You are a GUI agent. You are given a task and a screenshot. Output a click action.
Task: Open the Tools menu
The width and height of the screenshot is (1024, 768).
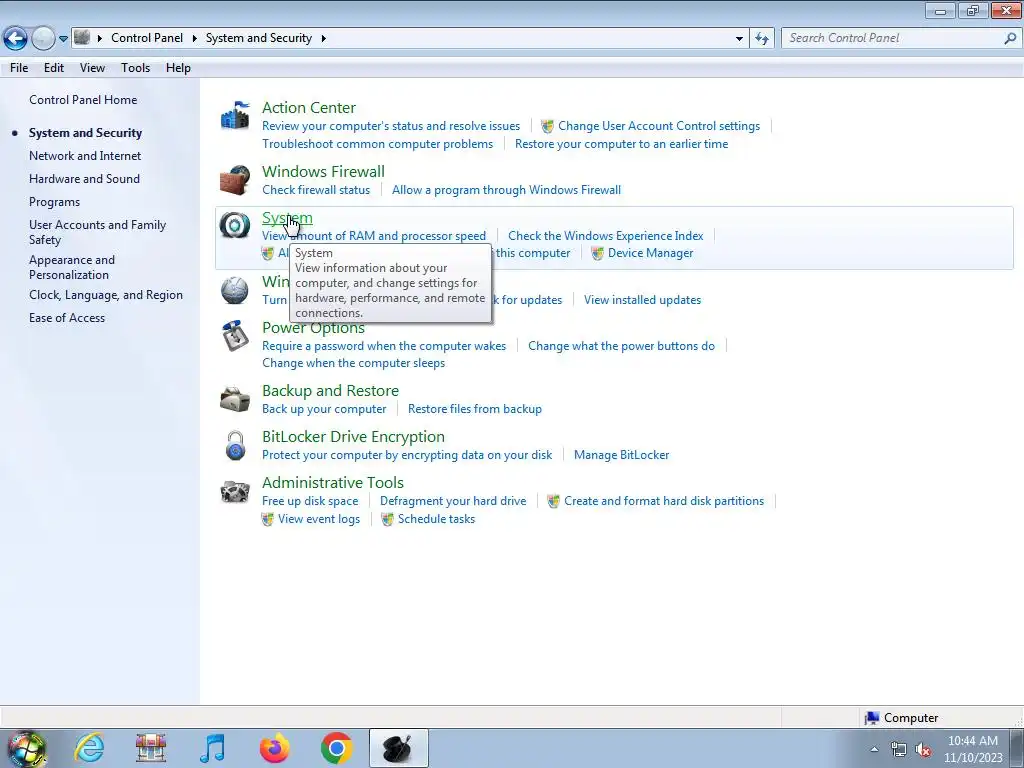(135, 68)
